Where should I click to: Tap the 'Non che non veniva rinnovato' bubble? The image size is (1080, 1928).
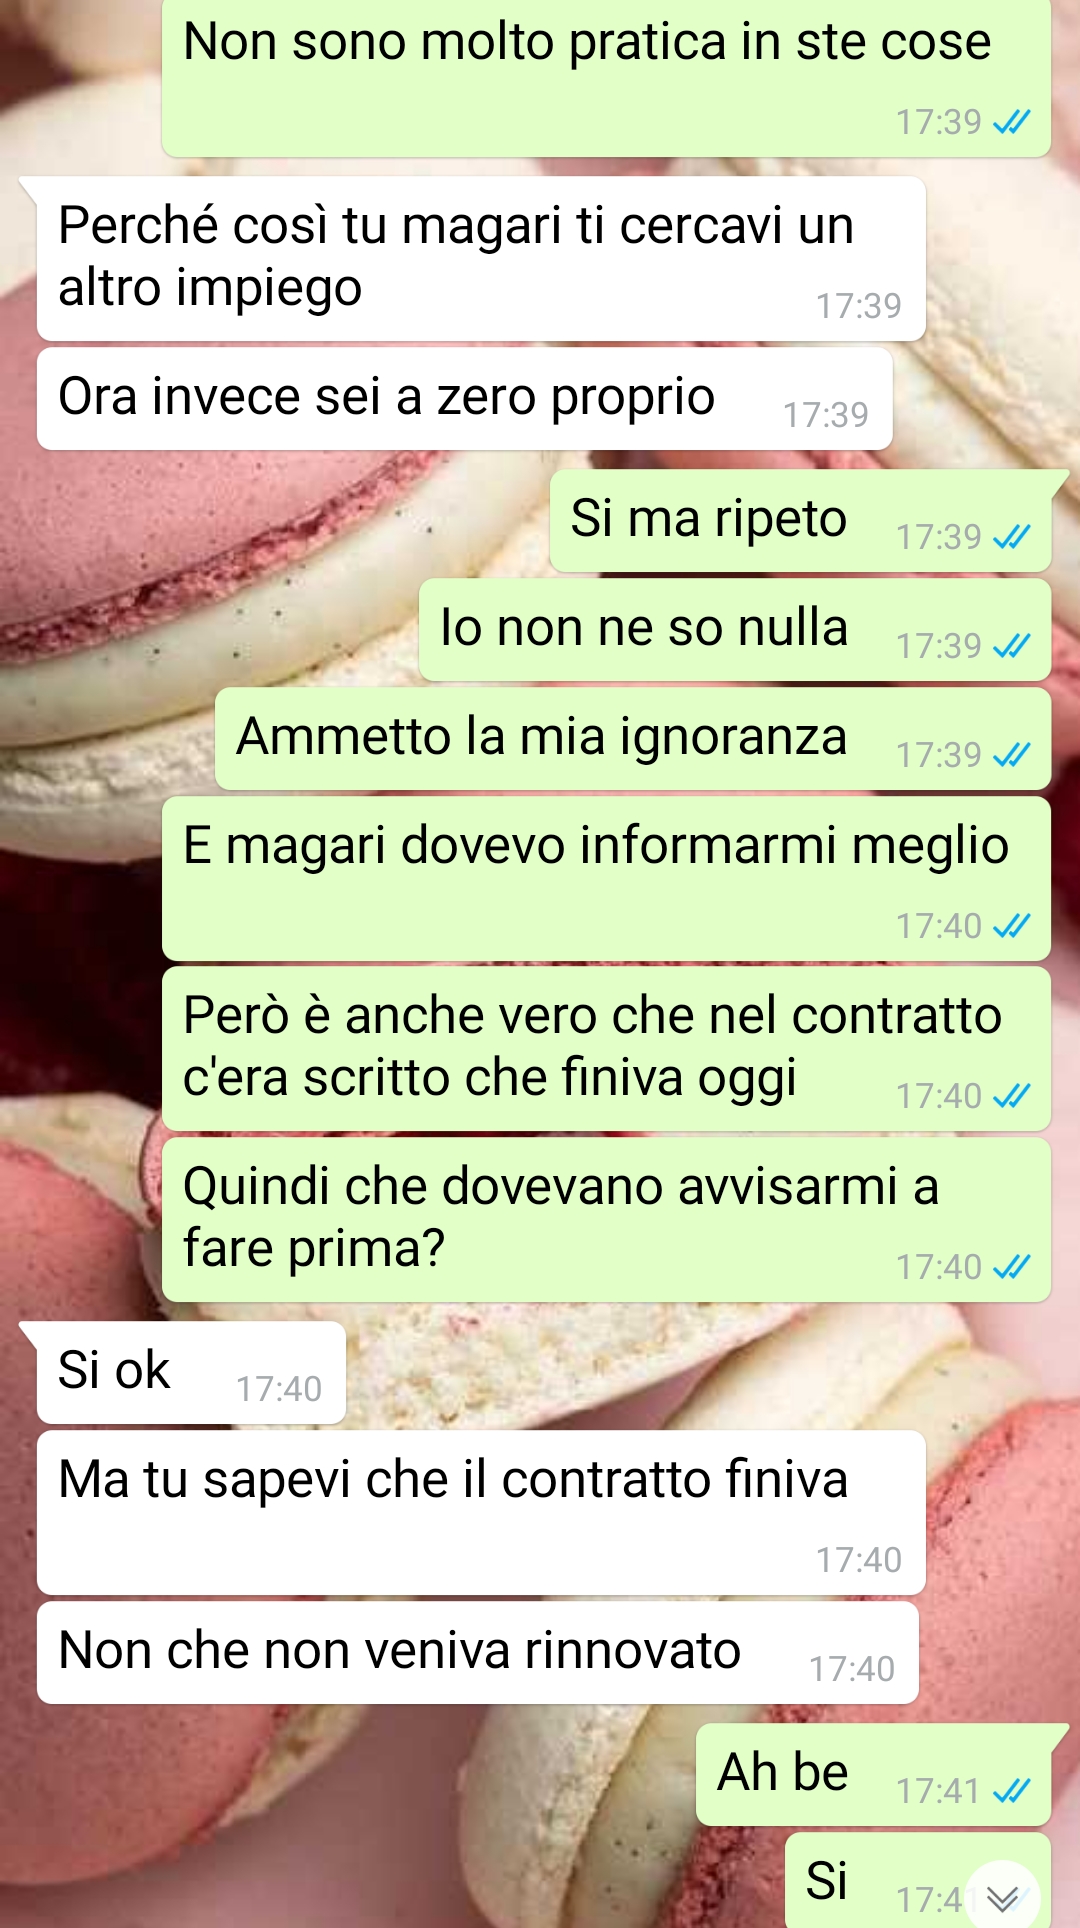478,1653
